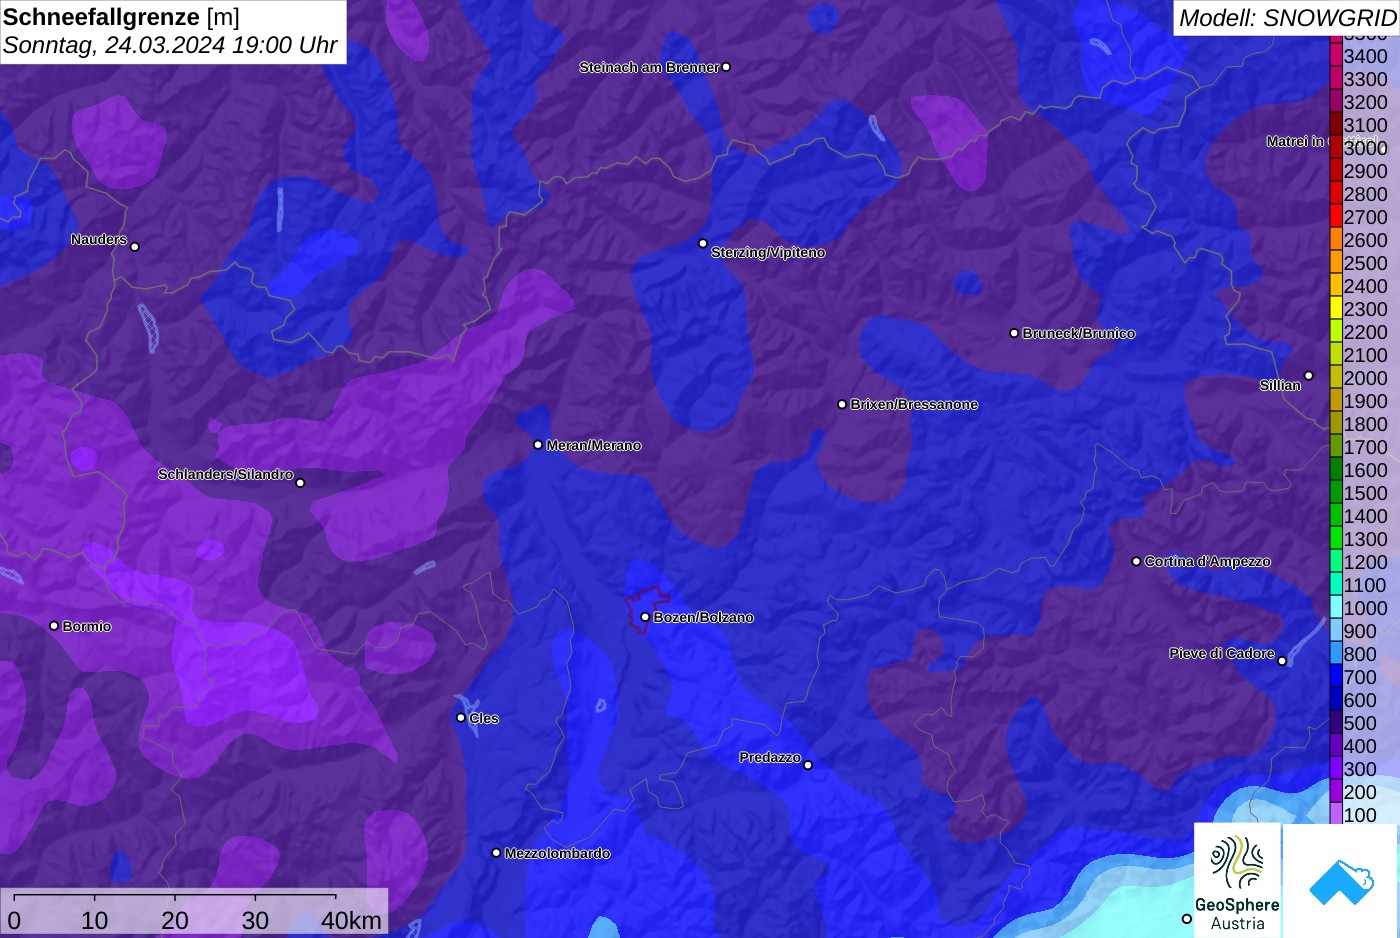This screenshot has height=938, width=1400.
Task: Click the 600 legend value
Action: pos(1361,700)
